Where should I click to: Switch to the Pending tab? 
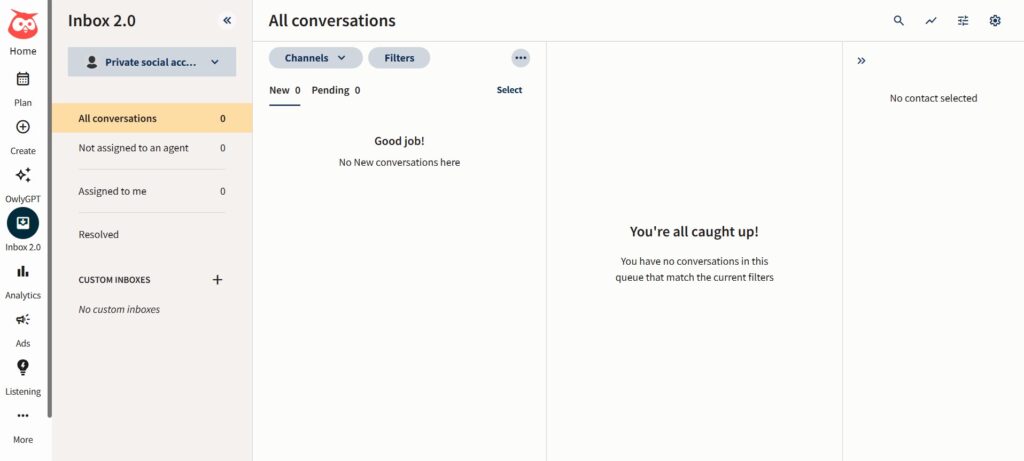(x=336, y=91)
